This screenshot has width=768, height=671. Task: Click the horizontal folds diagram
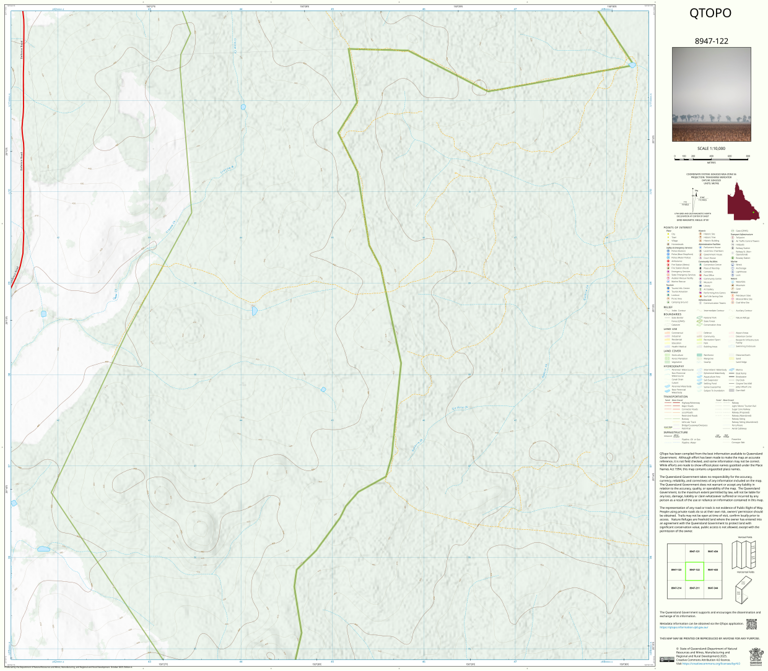coord(744,590)
